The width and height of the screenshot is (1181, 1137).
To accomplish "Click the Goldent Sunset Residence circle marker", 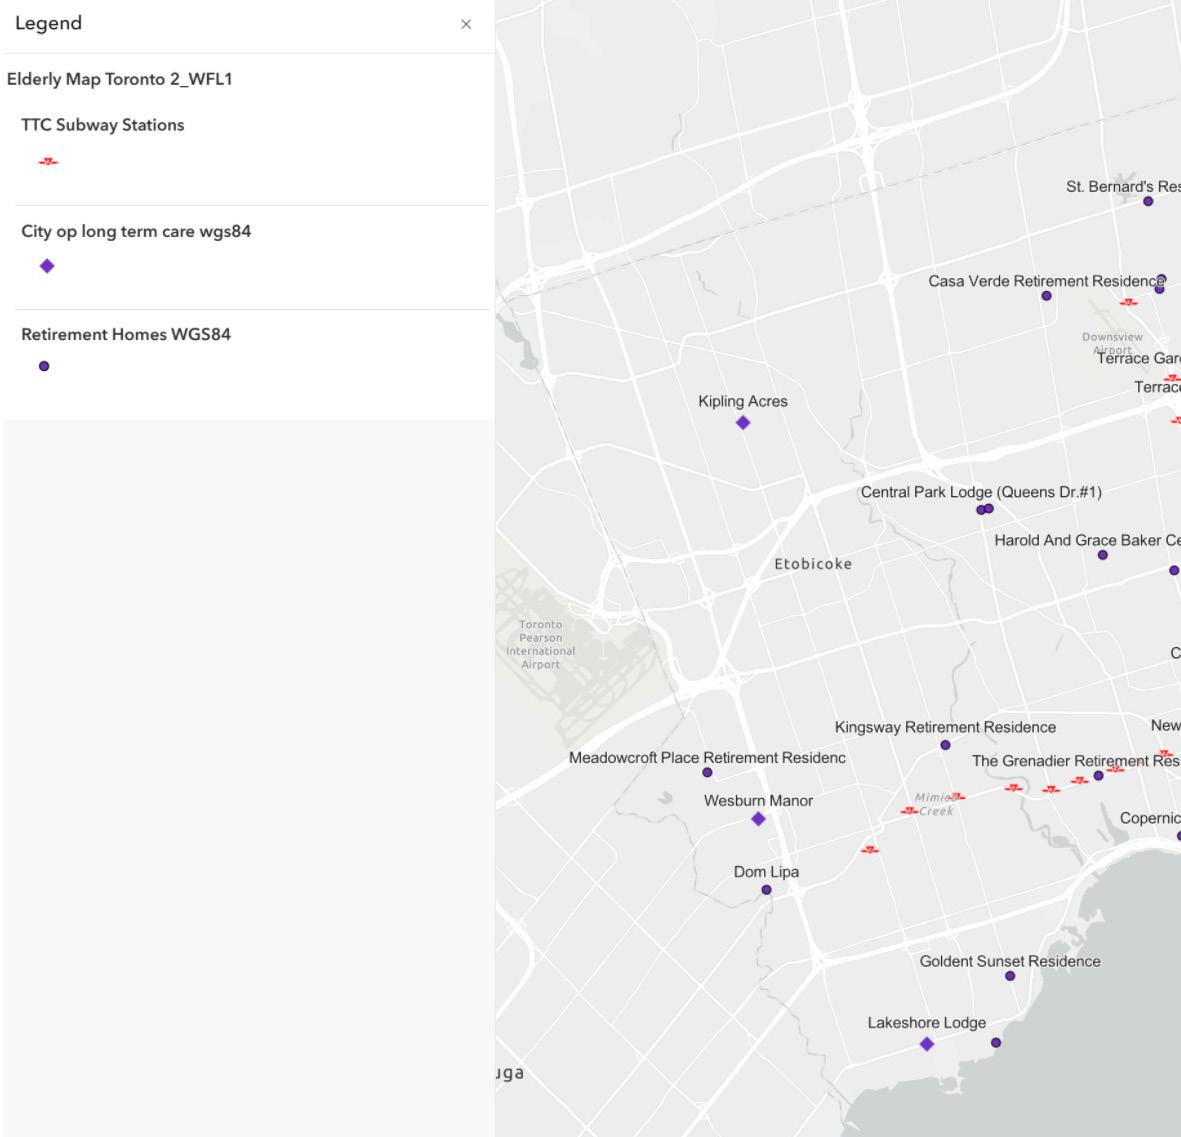I will pyautogui.click(x=1010, y=976).
